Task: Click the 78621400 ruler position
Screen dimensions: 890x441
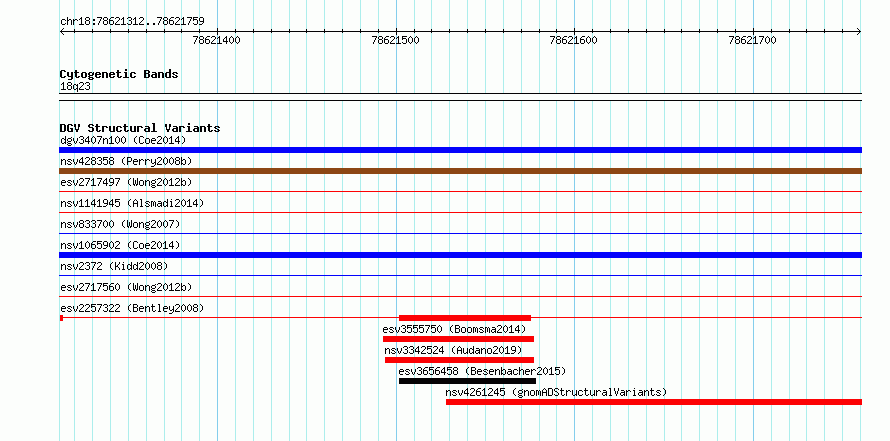Action: (216, 40)
